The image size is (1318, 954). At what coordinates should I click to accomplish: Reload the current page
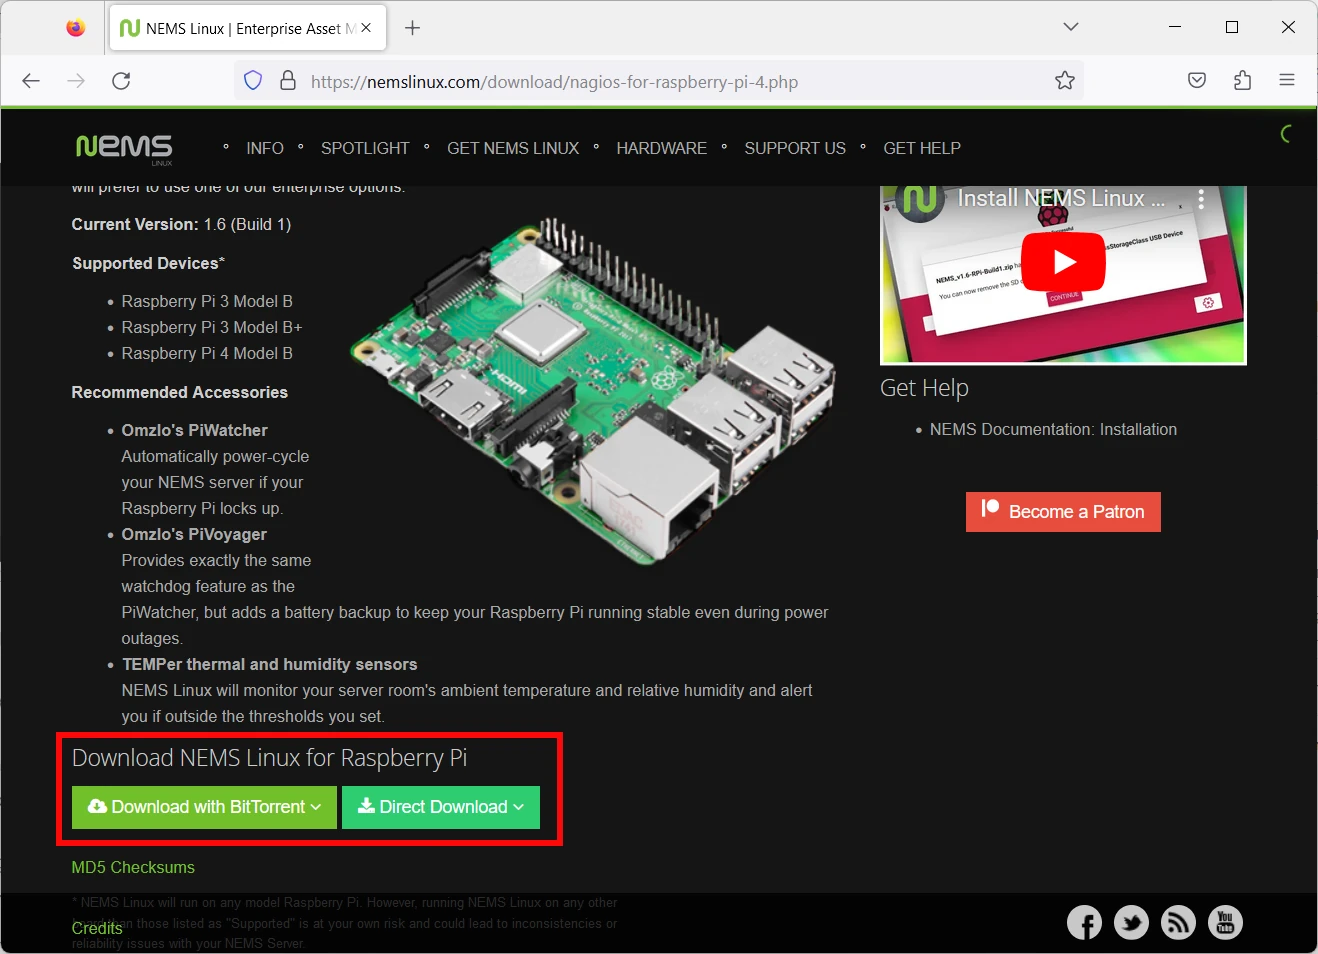pos(121,81)
